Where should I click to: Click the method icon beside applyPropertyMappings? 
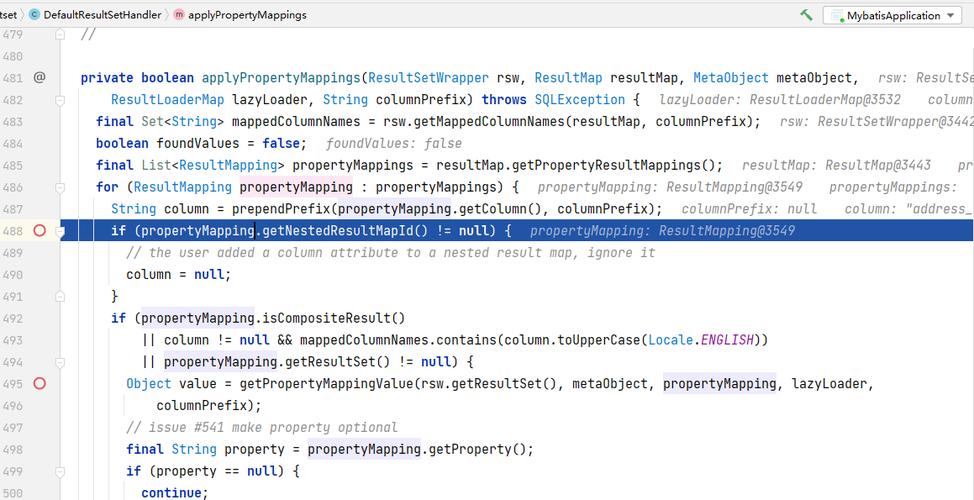click(179, 15)
